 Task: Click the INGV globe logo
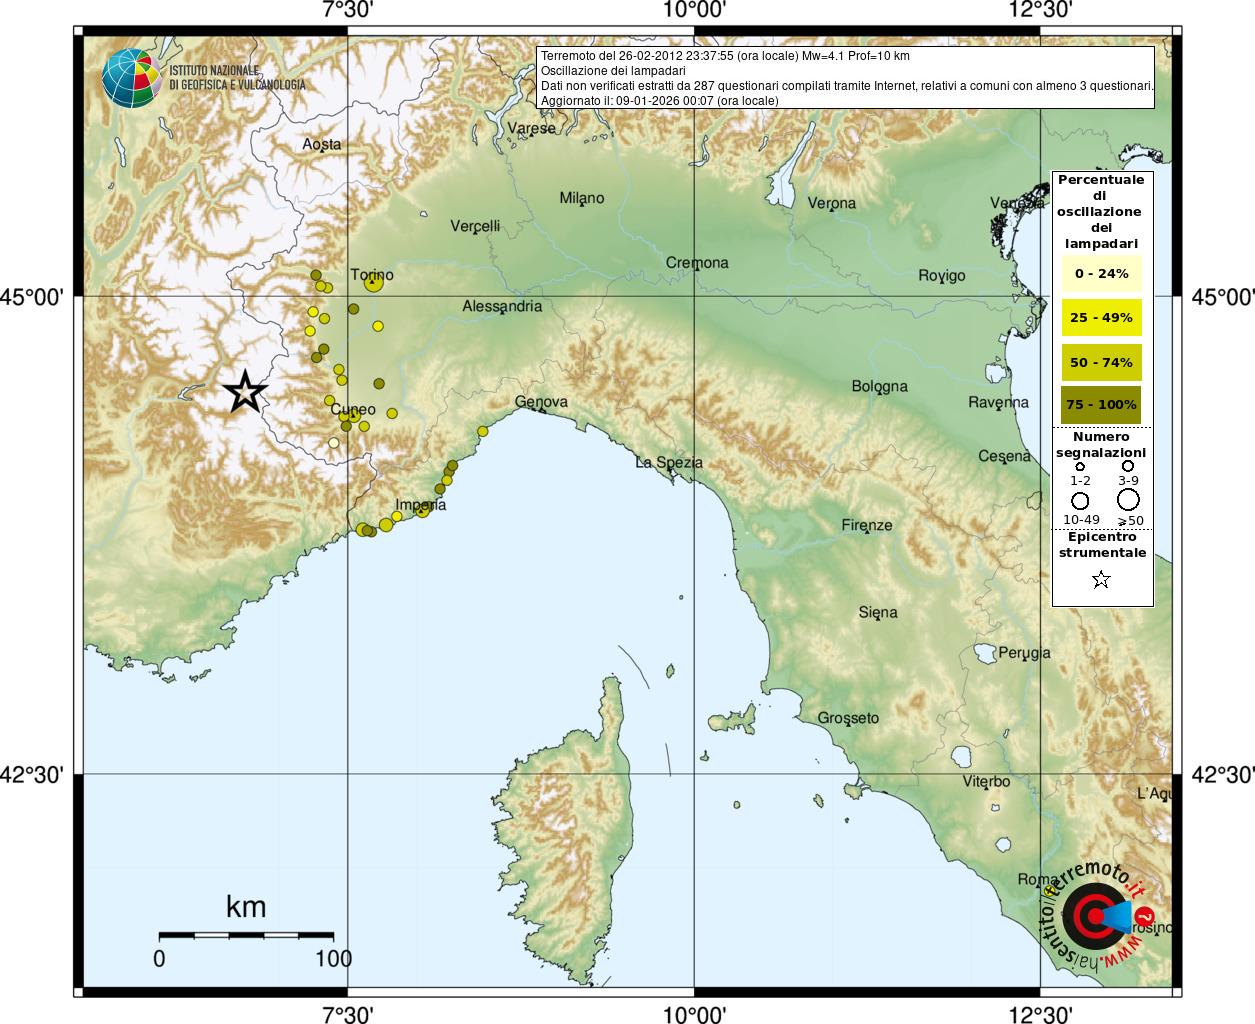click(131, 78)
